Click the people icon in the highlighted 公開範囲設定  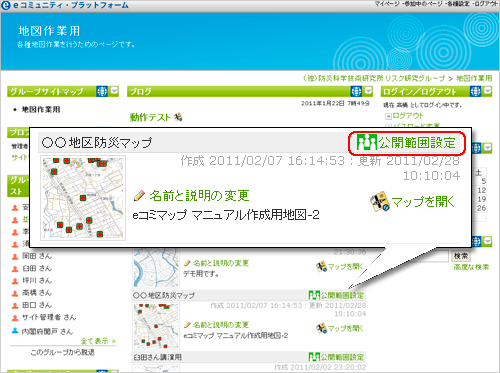click(367, 143)
